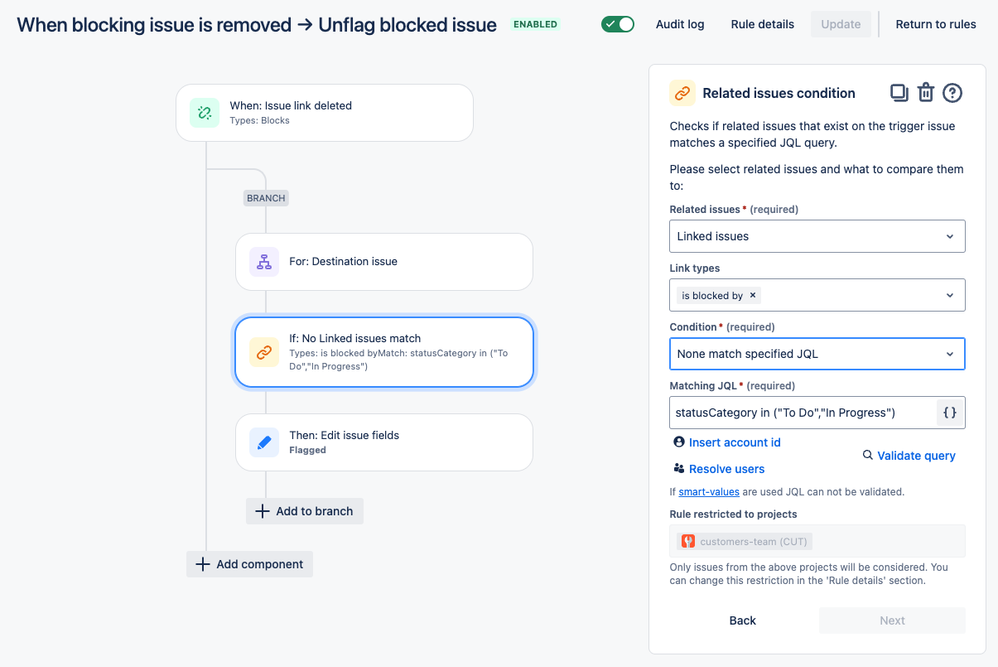The width and height of the screenshot is (998, 667).
Task: Open the Link types dropdown
Action: tap(817, 295)
